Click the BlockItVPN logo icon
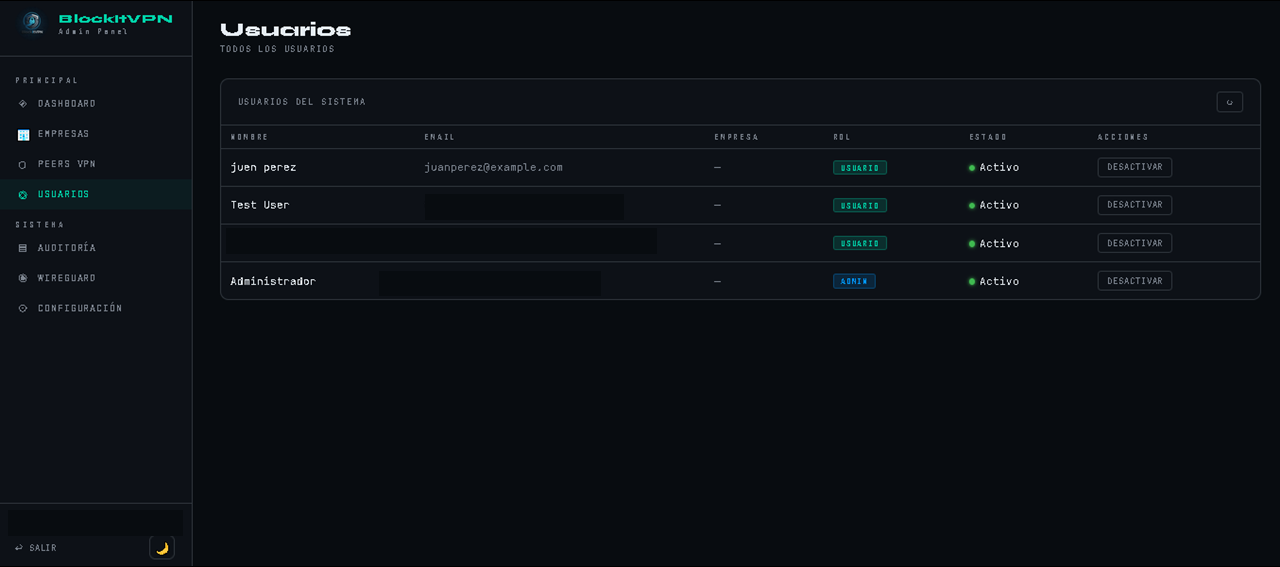 [x=33, y=23]
